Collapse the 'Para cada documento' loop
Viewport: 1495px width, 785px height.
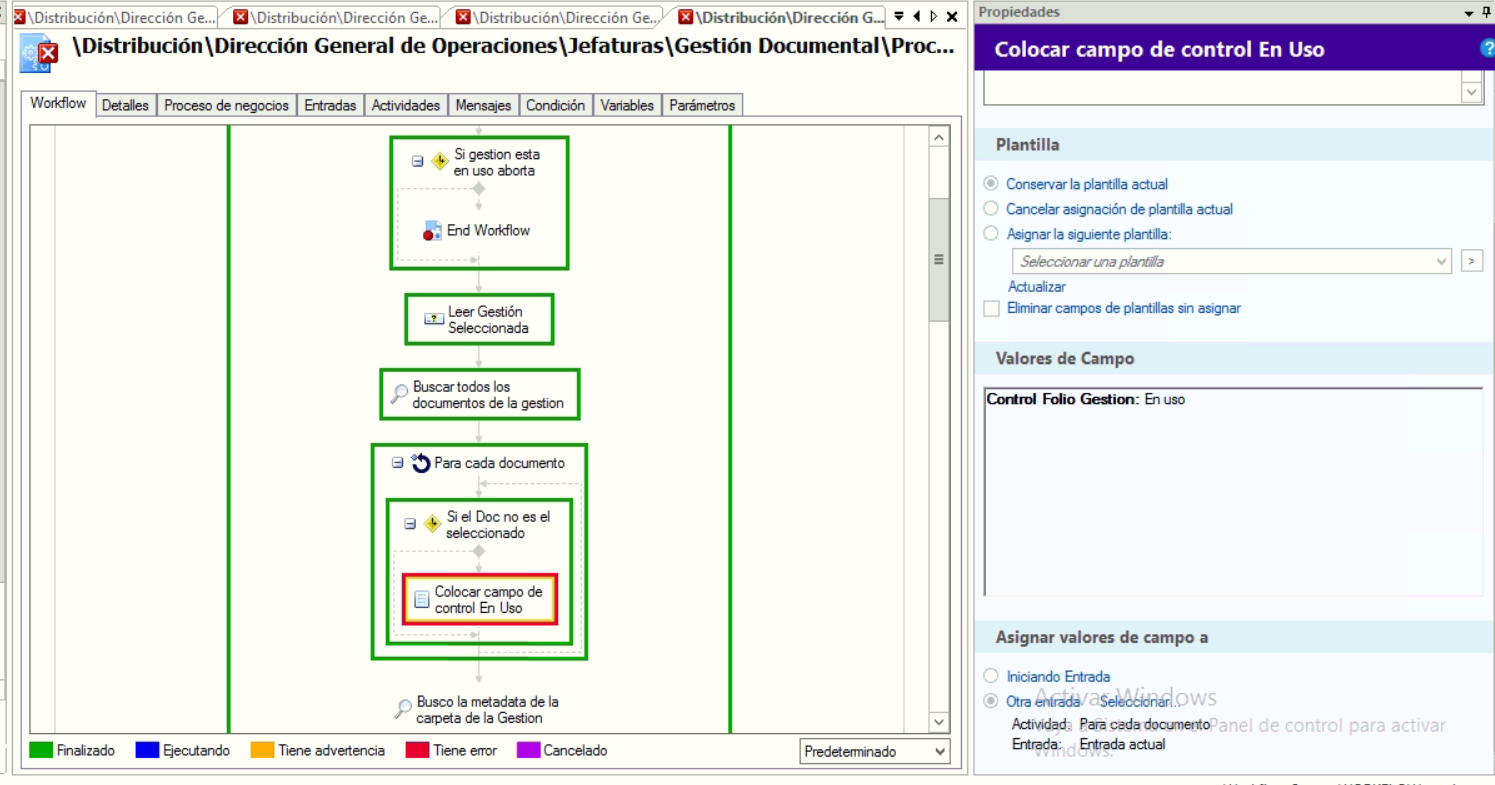click(397, 463)
